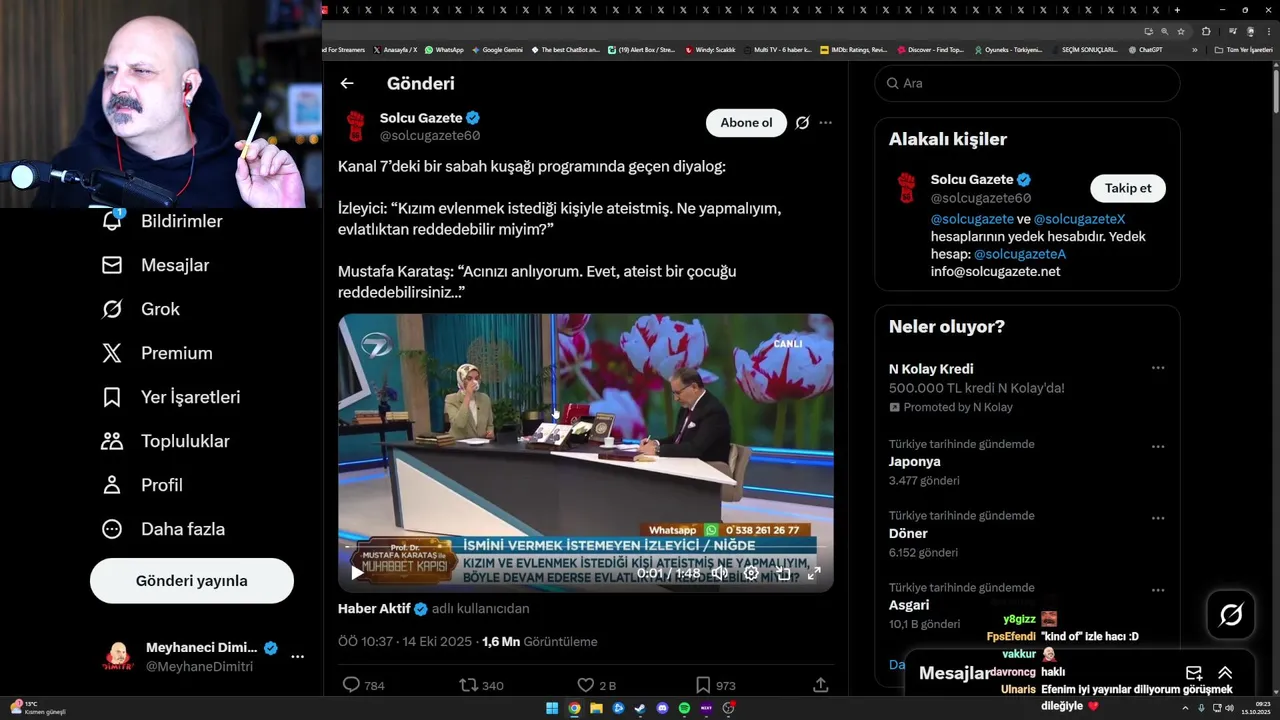Click the floating Grok button
The image size is (1280, 720).
point(1231,615)
